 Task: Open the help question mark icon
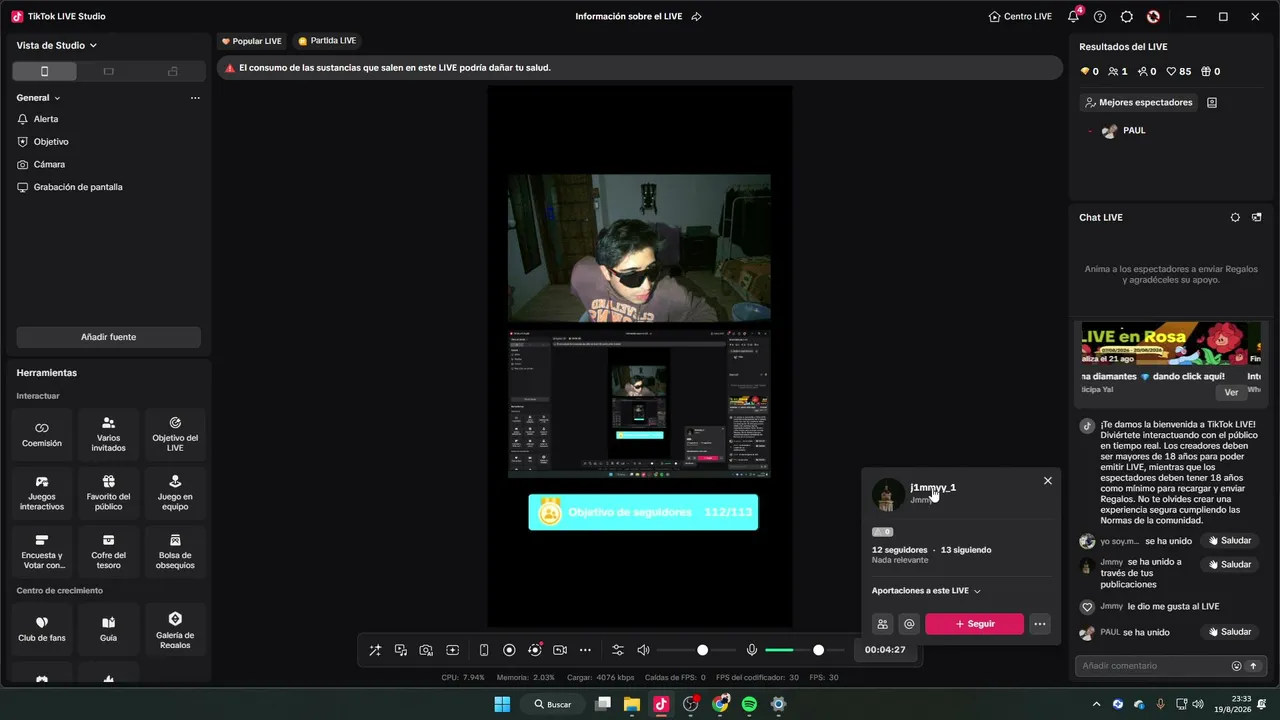click(1100, 16)
